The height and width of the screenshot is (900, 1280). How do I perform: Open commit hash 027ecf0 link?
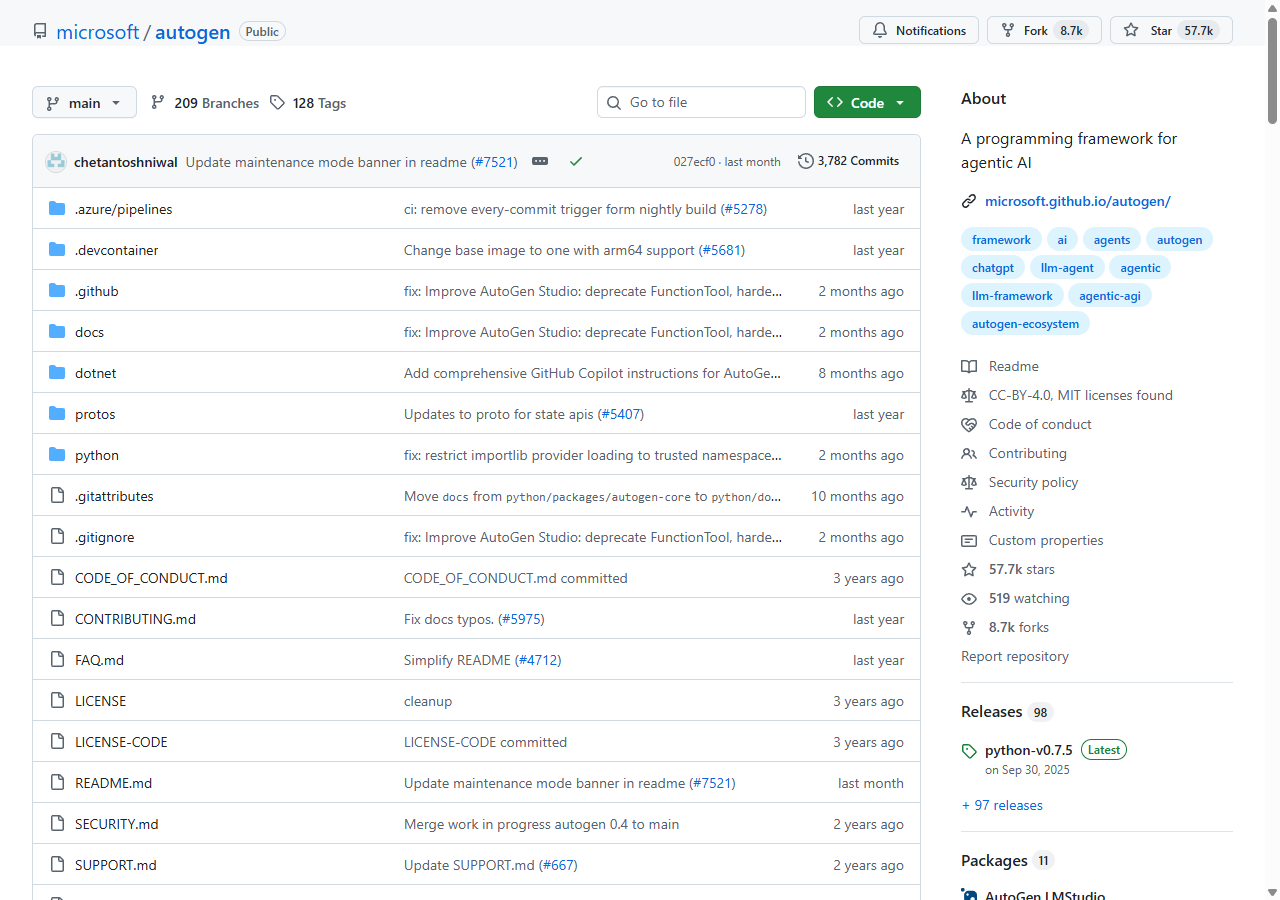694,161
